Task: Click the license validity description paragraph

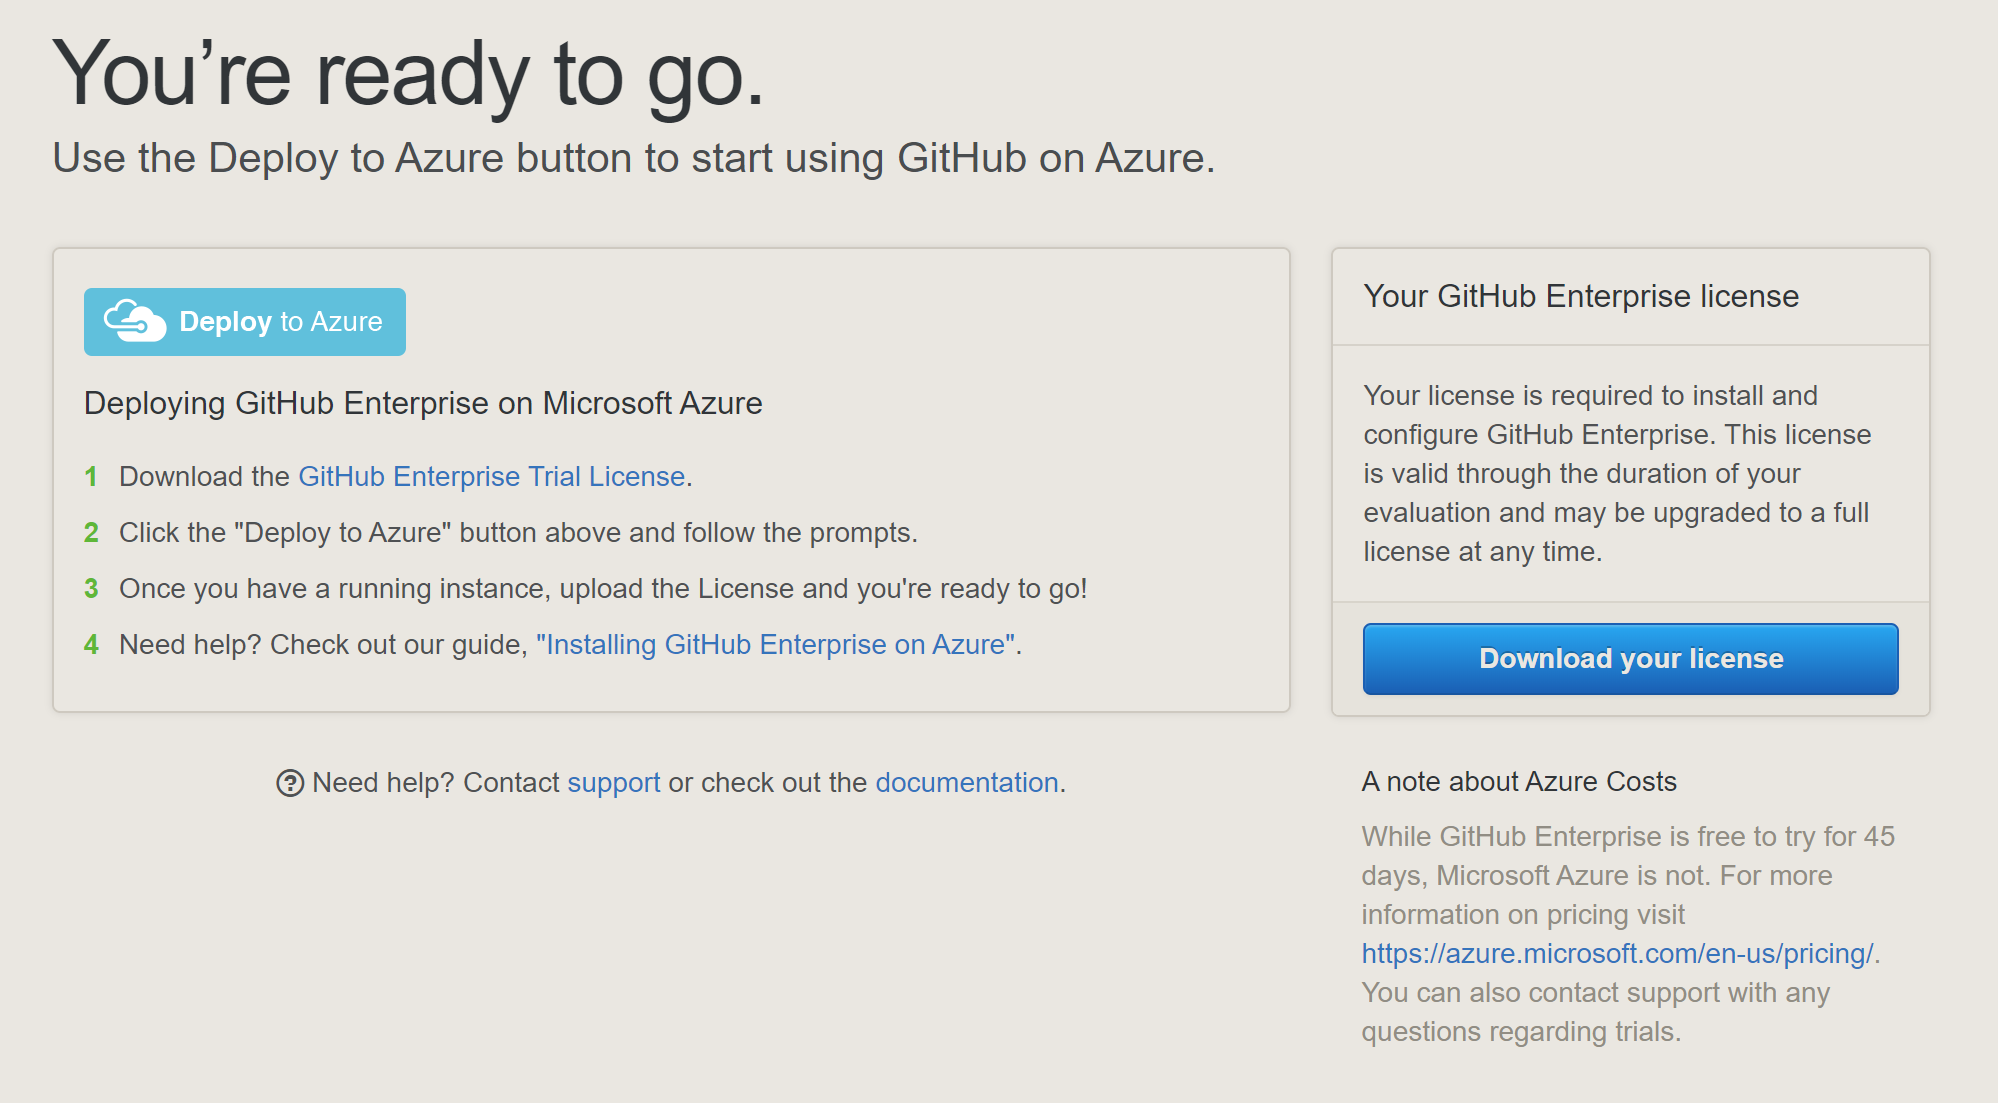Action: [1617, 474]
